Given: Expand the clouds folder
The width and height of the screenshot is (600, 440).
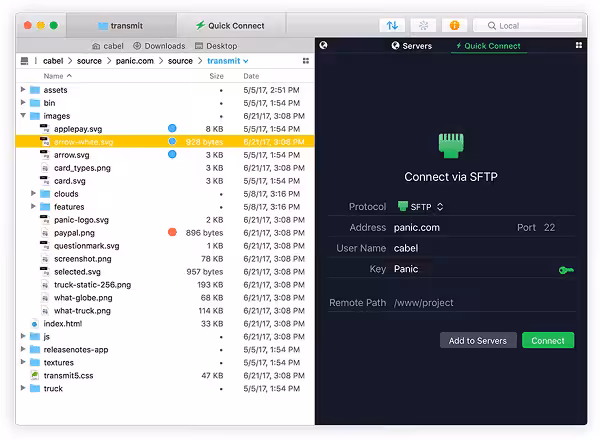Looking at the screenshot, I should pyautogui.click(x=33, y=194).
